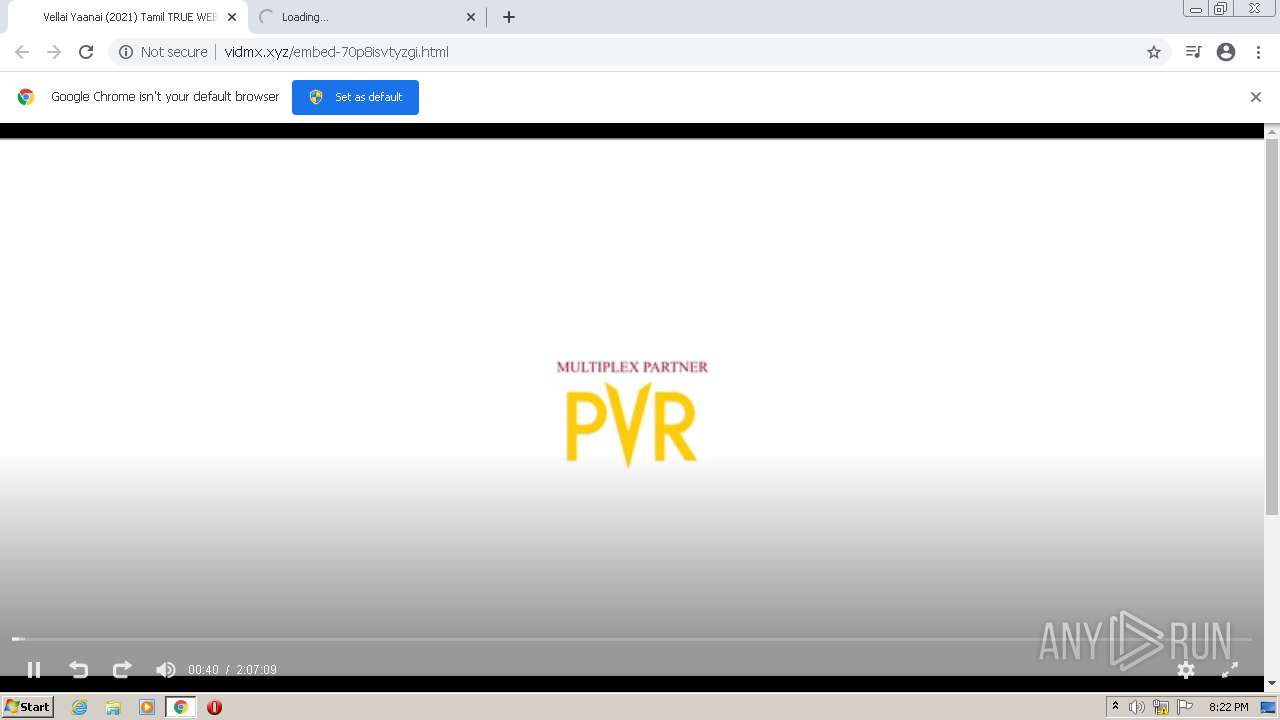
Task: Click the 00:40 / 2:07:09 time display
Action: coord(232,670)
